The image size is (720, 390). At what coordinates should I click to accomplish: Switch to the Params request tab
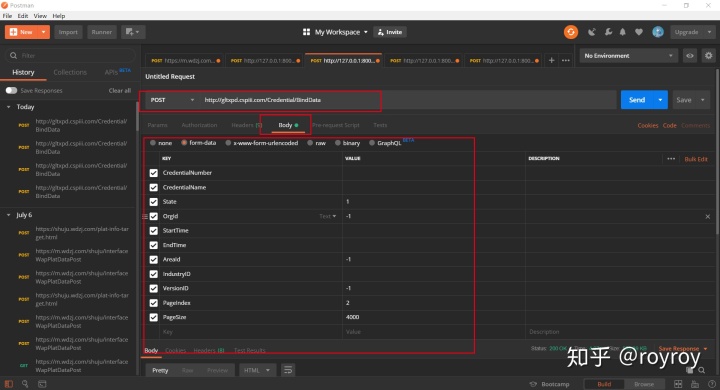click(x=158, y=125)
